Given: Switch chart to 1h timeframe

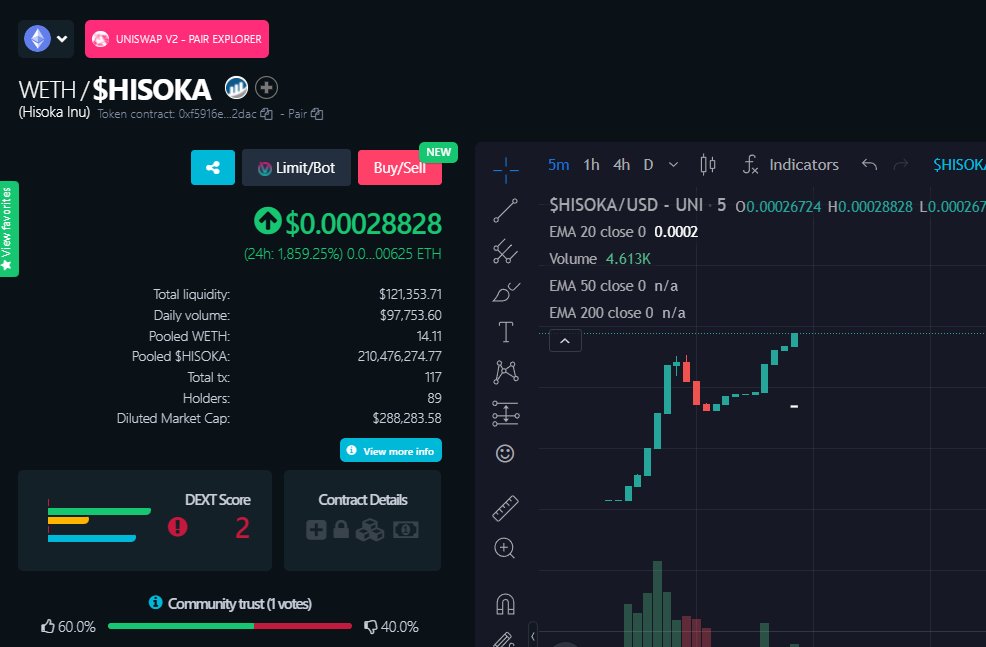Looking at the screenshot, I should (x=591, y=165).
